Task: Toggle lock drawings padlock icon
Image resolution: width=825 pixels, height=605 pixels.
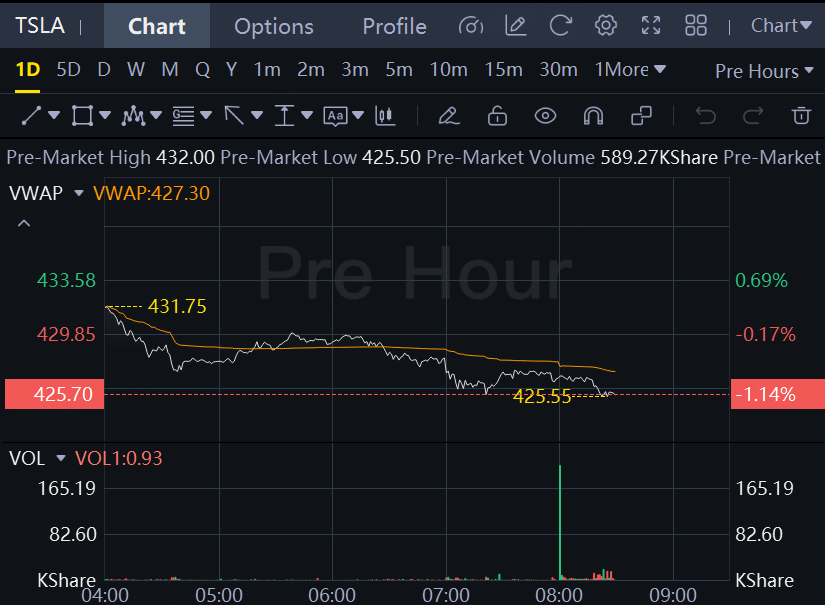Action: [x=497, y=116]
